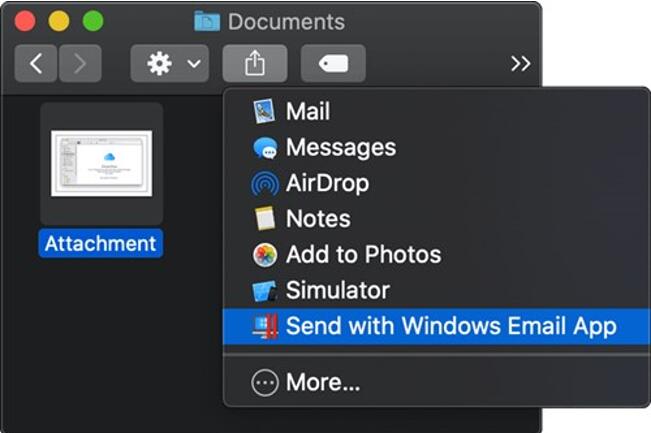Minimize window with the yellow button
This screenshot has width=651, height=433.
pyautogui.click(x=59, y=21)
